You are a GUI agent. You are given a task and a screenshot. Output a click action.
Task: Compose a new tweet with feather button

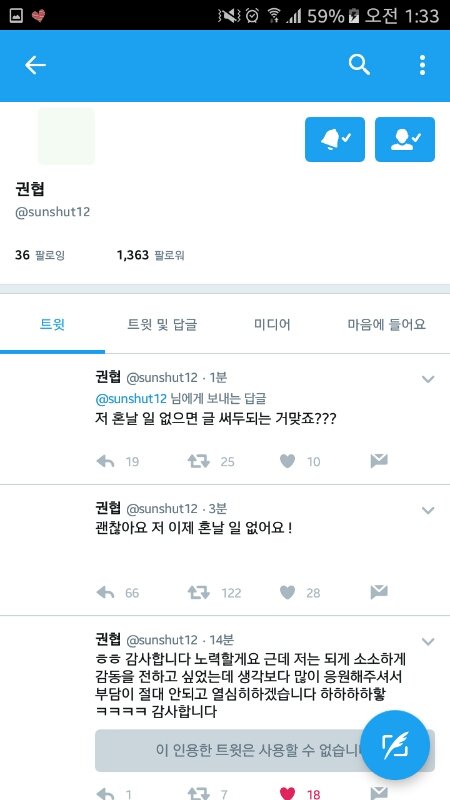395,745
